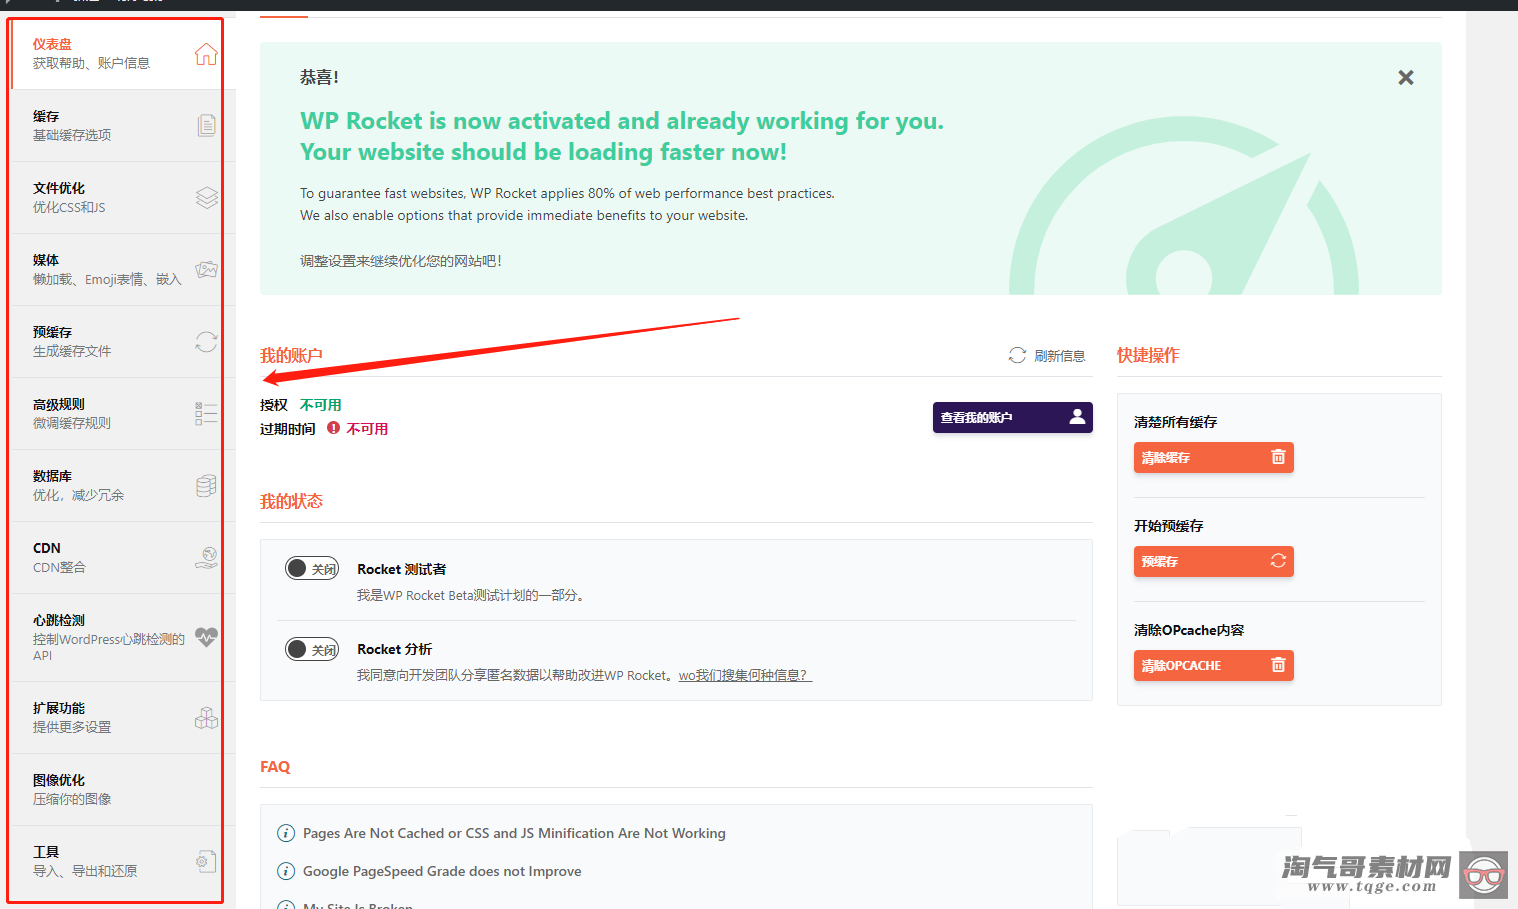Click the 我的状态 section heading
1518x909 pixels.
[291, 502]
